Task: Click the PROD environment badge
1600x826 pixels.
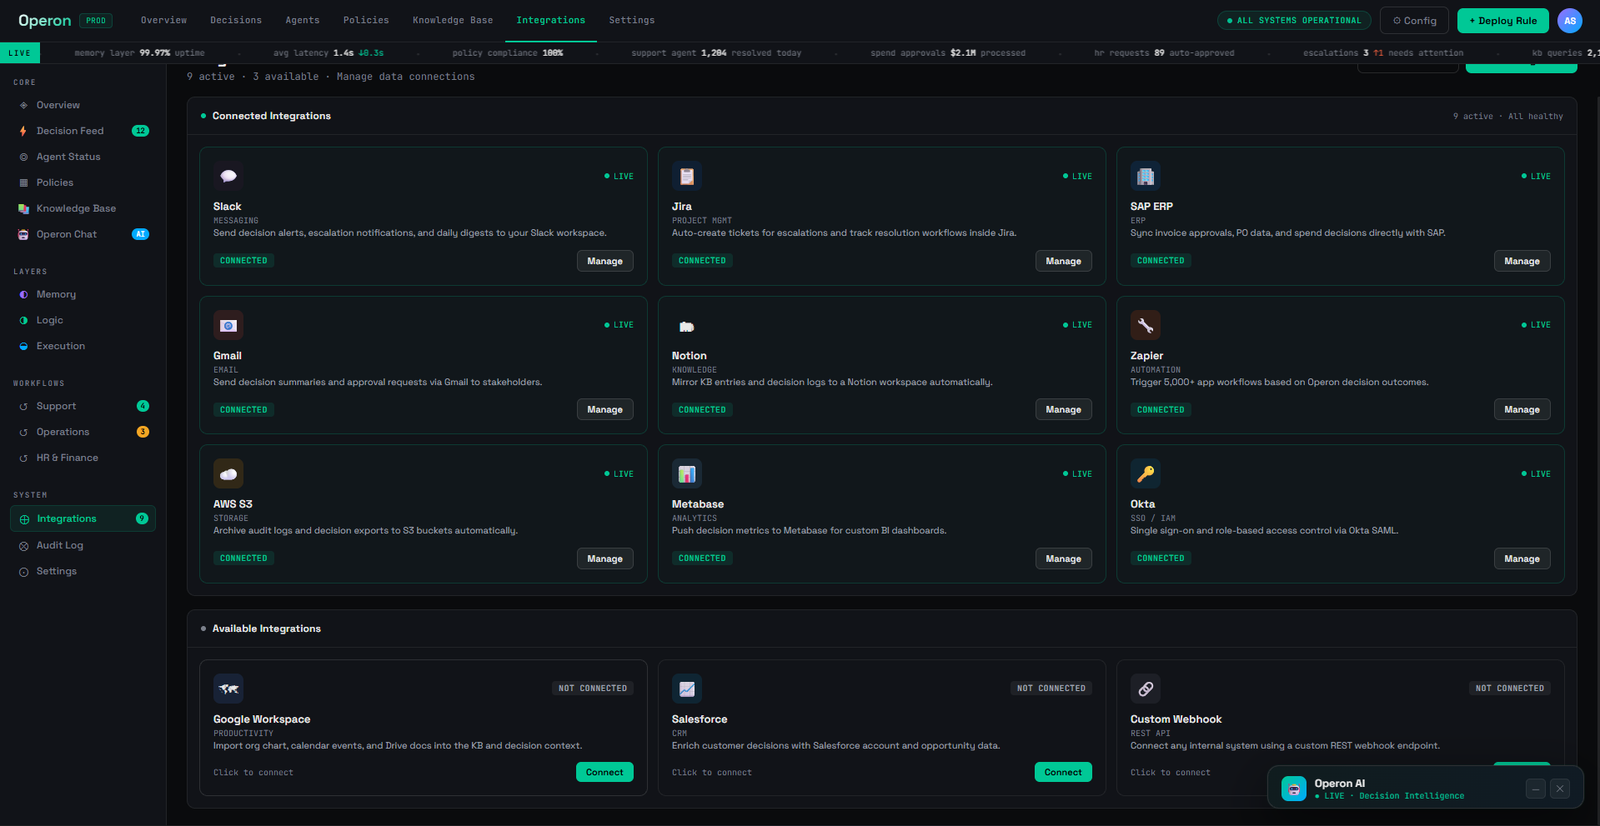Action: 96,20
